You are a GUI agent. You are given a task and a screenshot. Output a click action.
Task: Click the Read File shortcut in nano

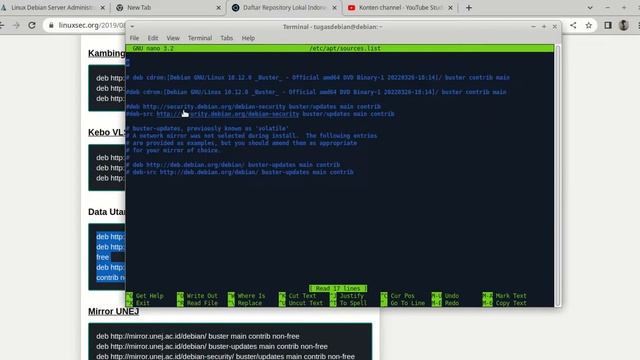click(x=198, y=303)
